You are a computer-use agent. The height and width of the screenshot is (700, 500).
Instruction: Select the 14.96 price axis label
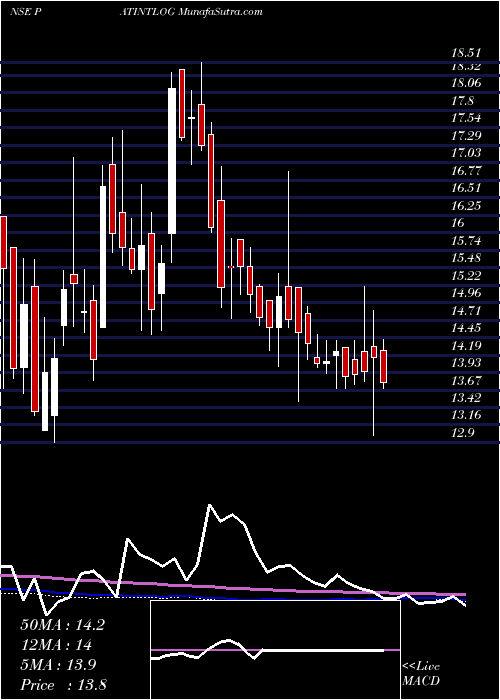coord(466,293)
